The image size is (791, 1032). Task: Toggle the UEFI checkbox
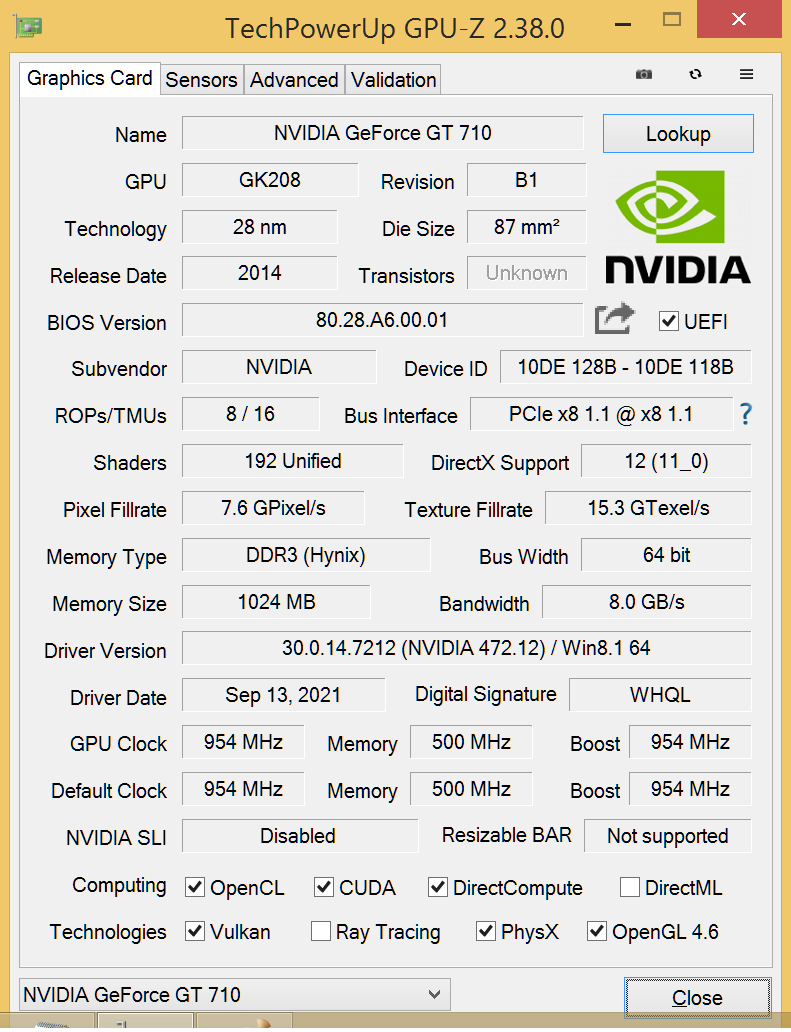[669, 321]
